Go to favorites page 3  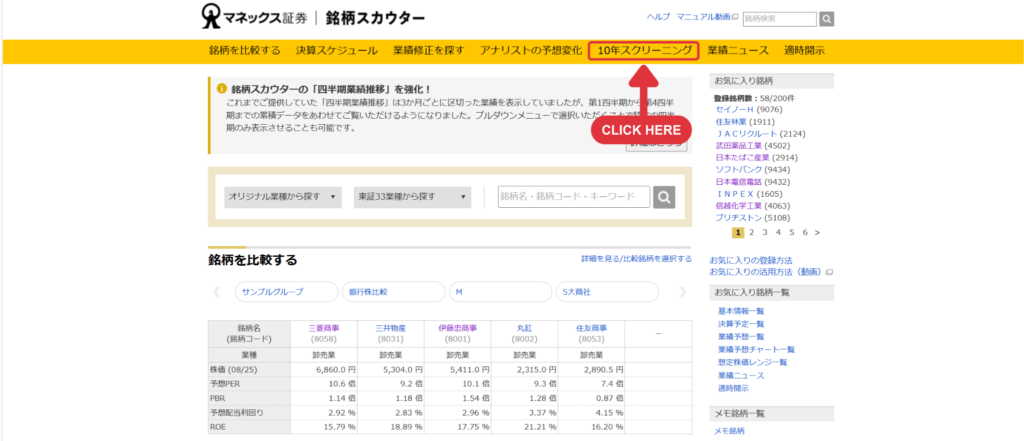coord(765,232)
